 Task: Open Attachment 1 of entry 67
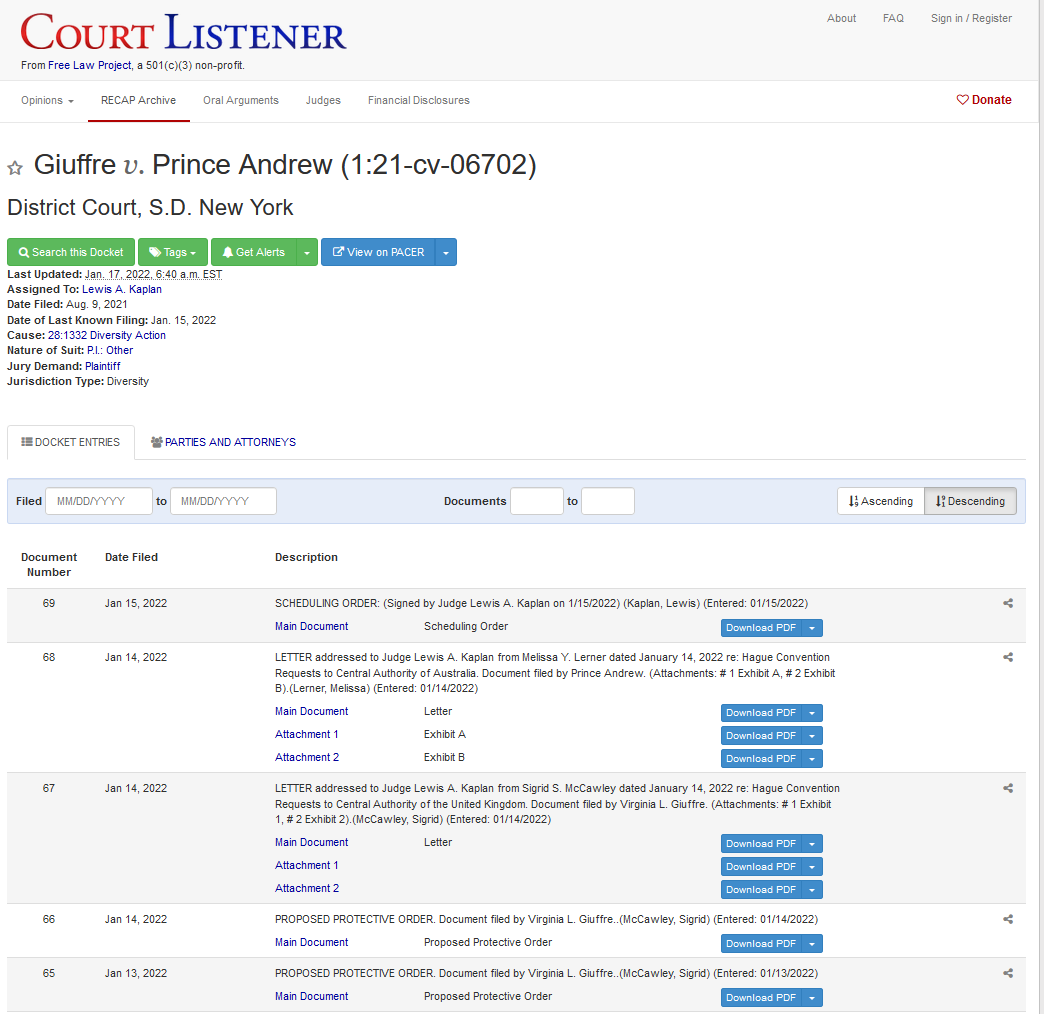tap(307, 866)
